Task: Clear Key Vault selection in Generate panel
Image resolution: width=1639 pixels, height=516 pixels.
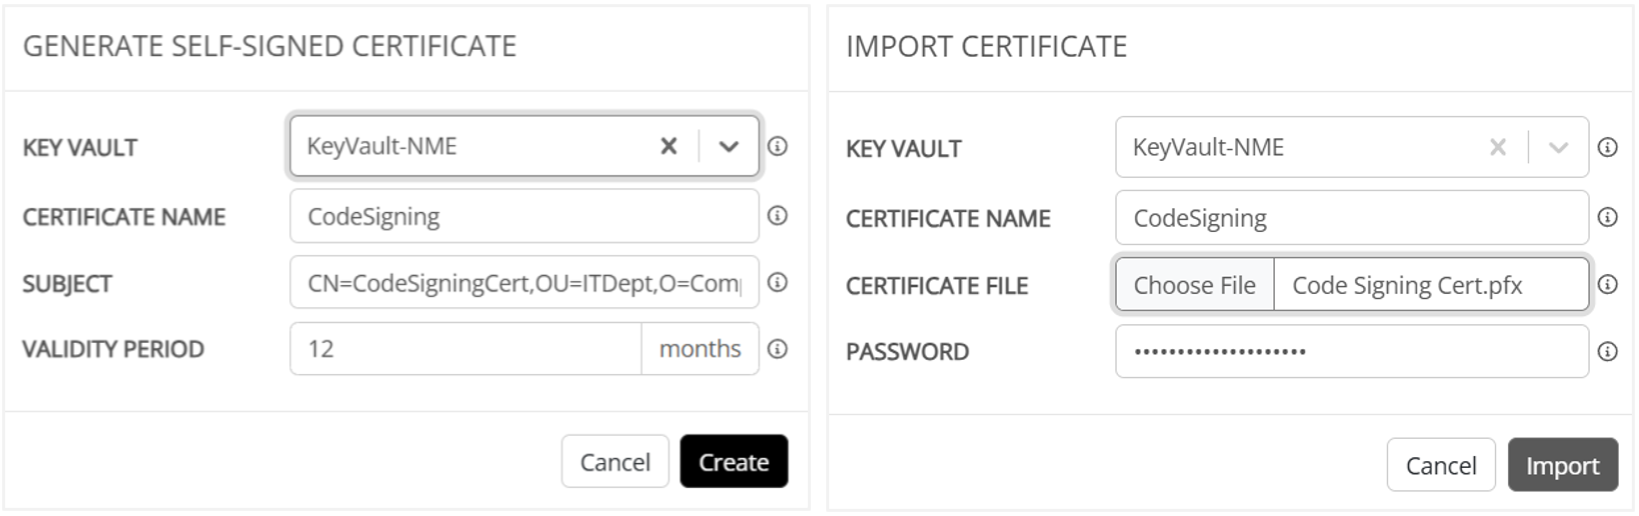Action: (669, 147)
